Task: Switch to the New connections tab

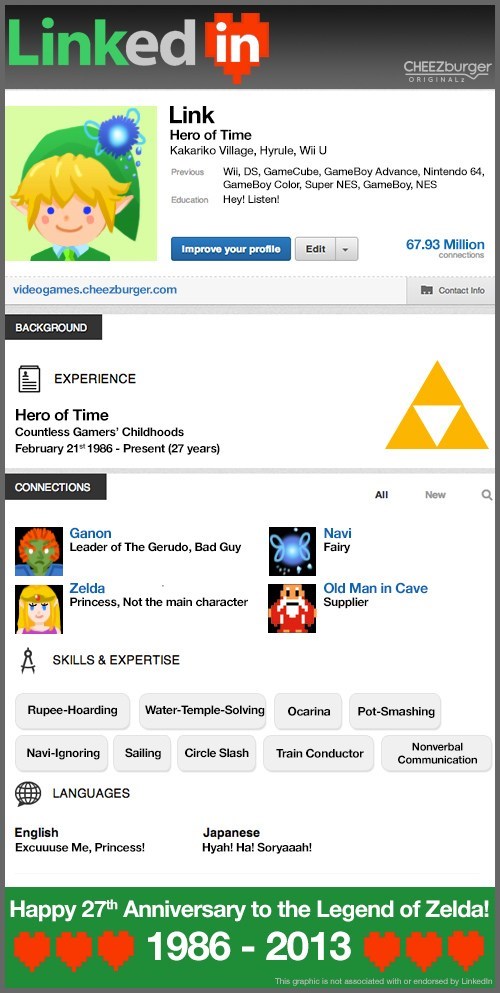Action: click(x=435, y=495)
